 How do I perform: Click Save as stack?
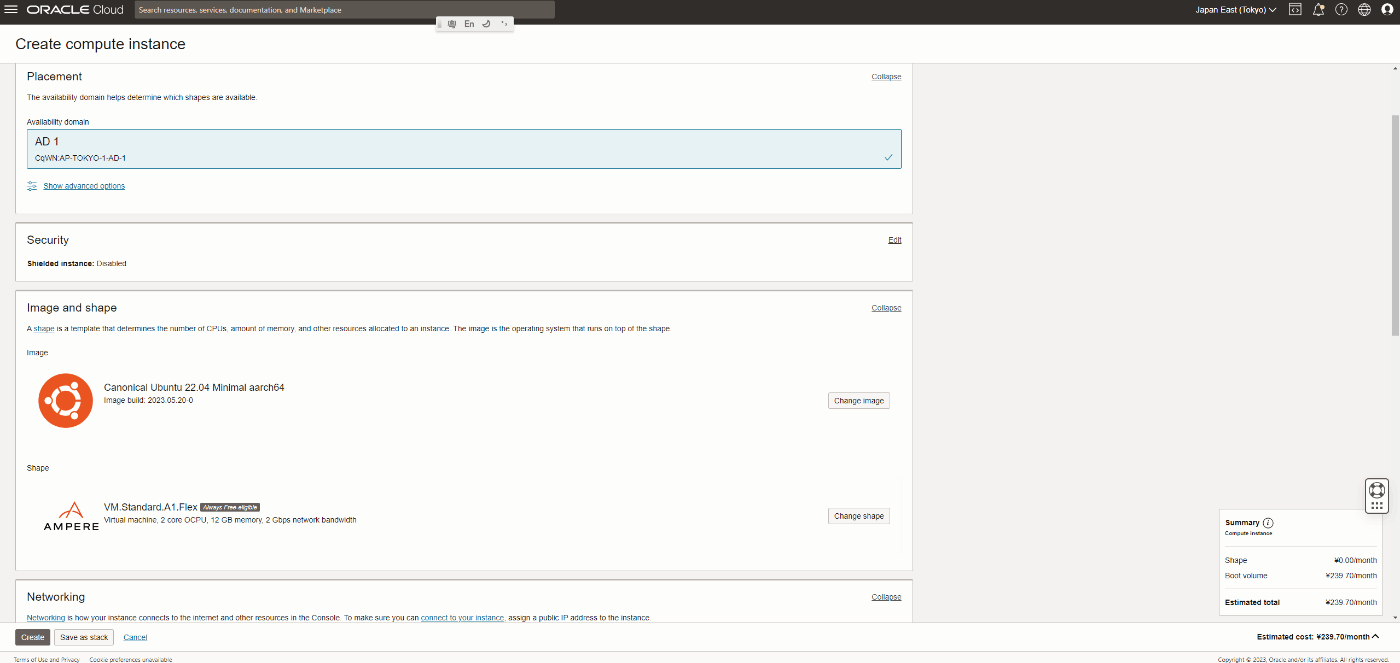click(x=84, y=637)
